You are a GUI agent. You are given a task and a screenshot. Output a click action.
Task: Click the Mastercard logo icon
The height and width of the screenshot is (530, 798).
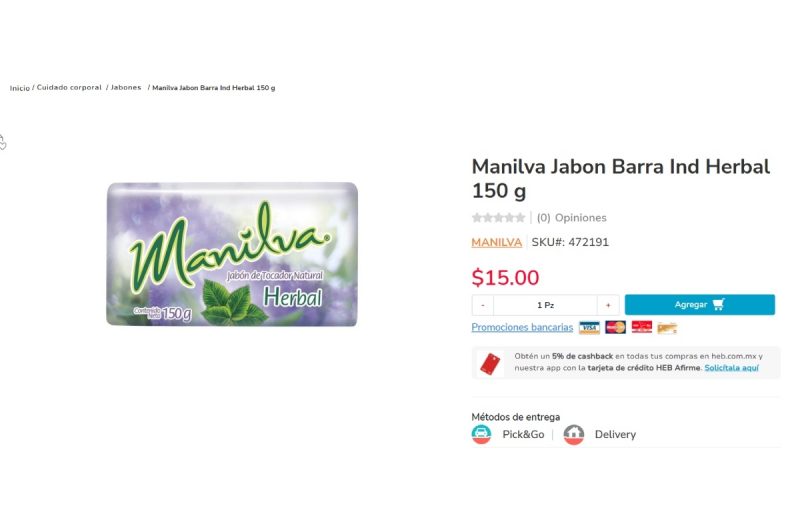615,327
